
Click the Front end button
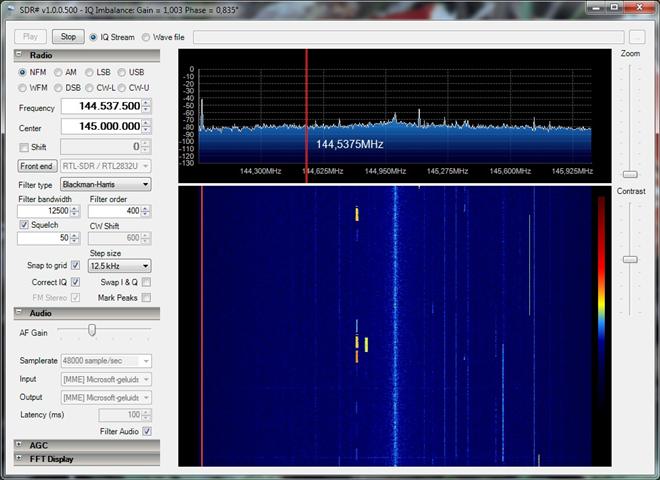point(37,166)
